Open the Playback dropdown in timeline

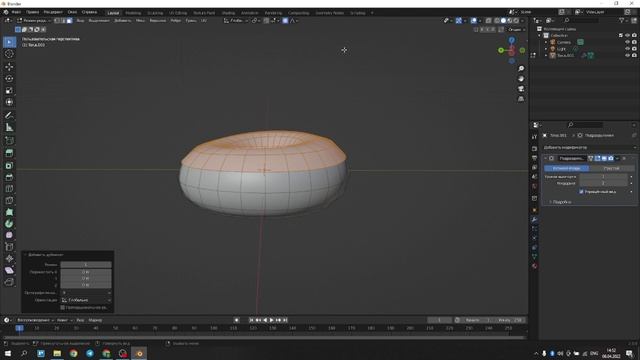(x=35, y=320)
